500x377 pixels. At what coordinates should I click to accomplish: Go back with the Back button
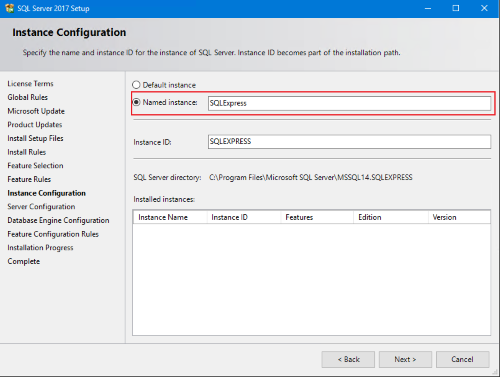348,359
